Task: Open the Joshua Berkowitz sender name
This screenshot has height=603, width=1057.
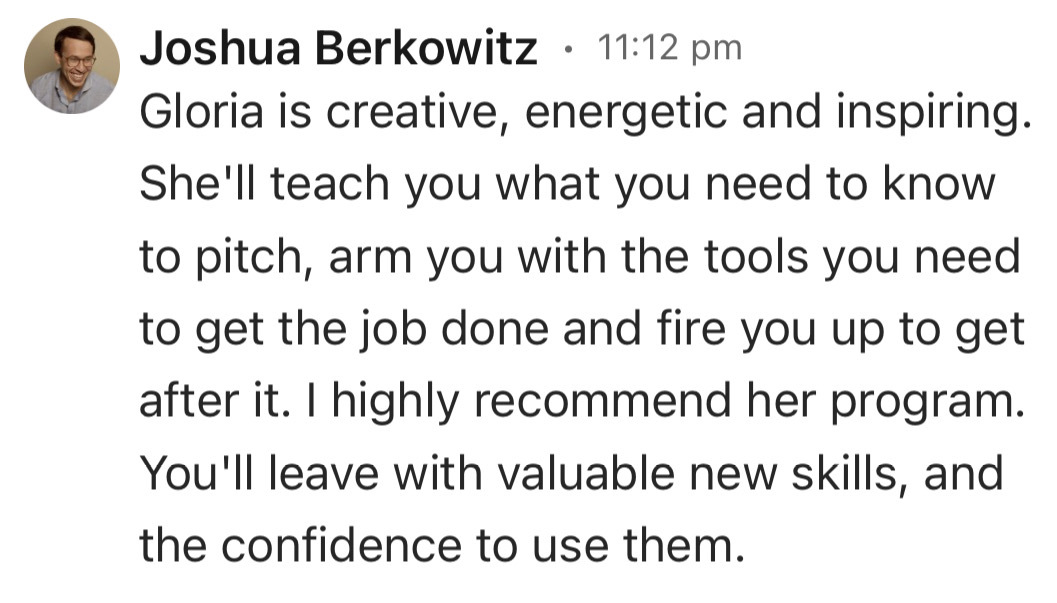Action: pyautogui.click(x=339, y=48)
